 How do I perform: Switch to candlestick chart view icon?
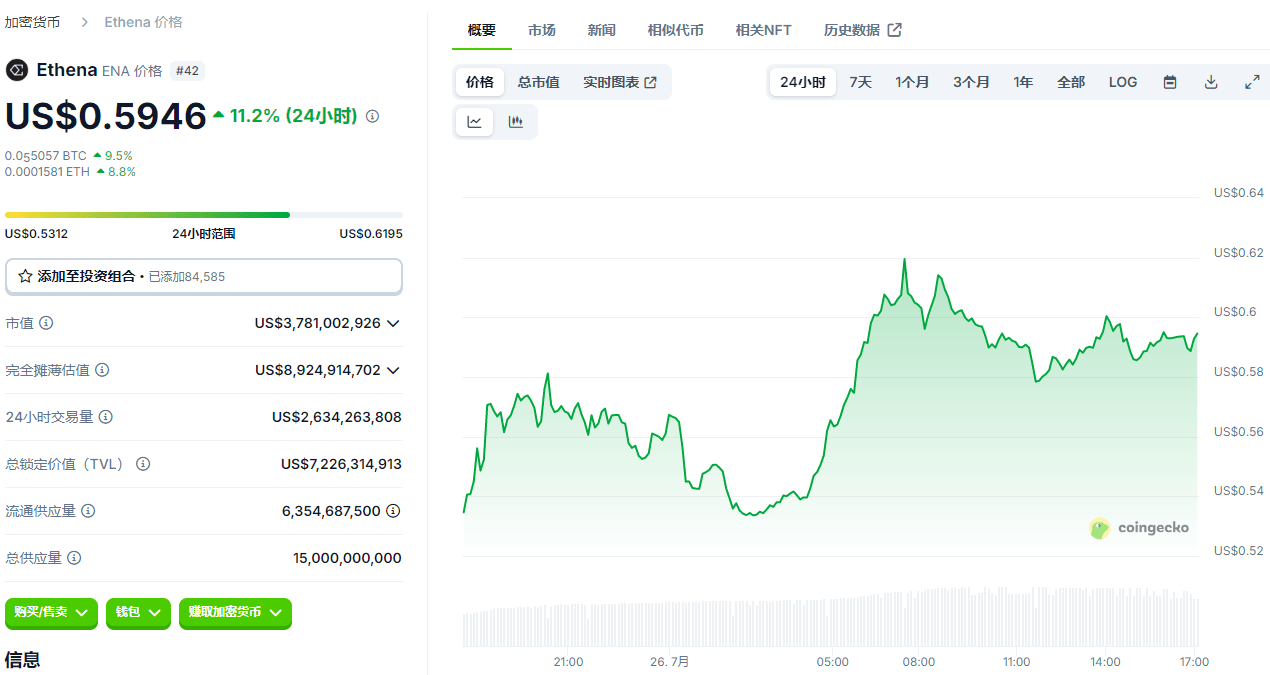pyautogui.click(x=516, y=122)
